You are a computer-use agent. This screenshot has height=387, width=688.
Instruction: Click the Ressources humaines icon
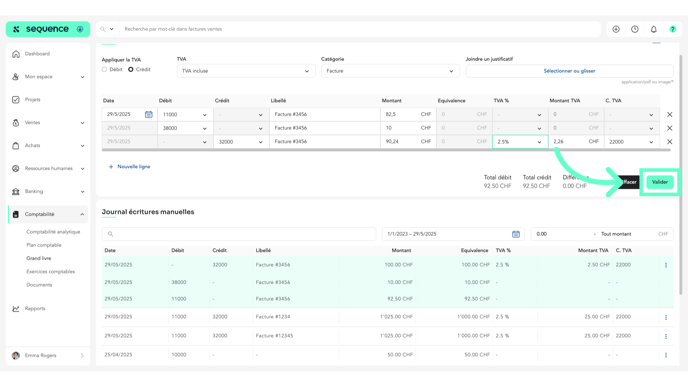(x=16, y=168)
